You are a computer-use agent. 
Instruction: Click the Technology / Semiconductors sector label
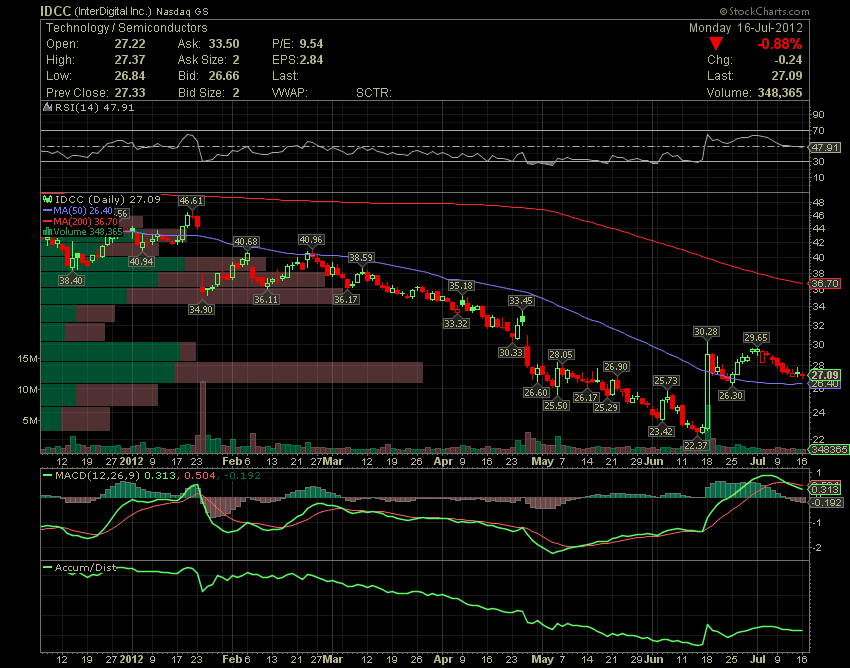pos(126,28)
